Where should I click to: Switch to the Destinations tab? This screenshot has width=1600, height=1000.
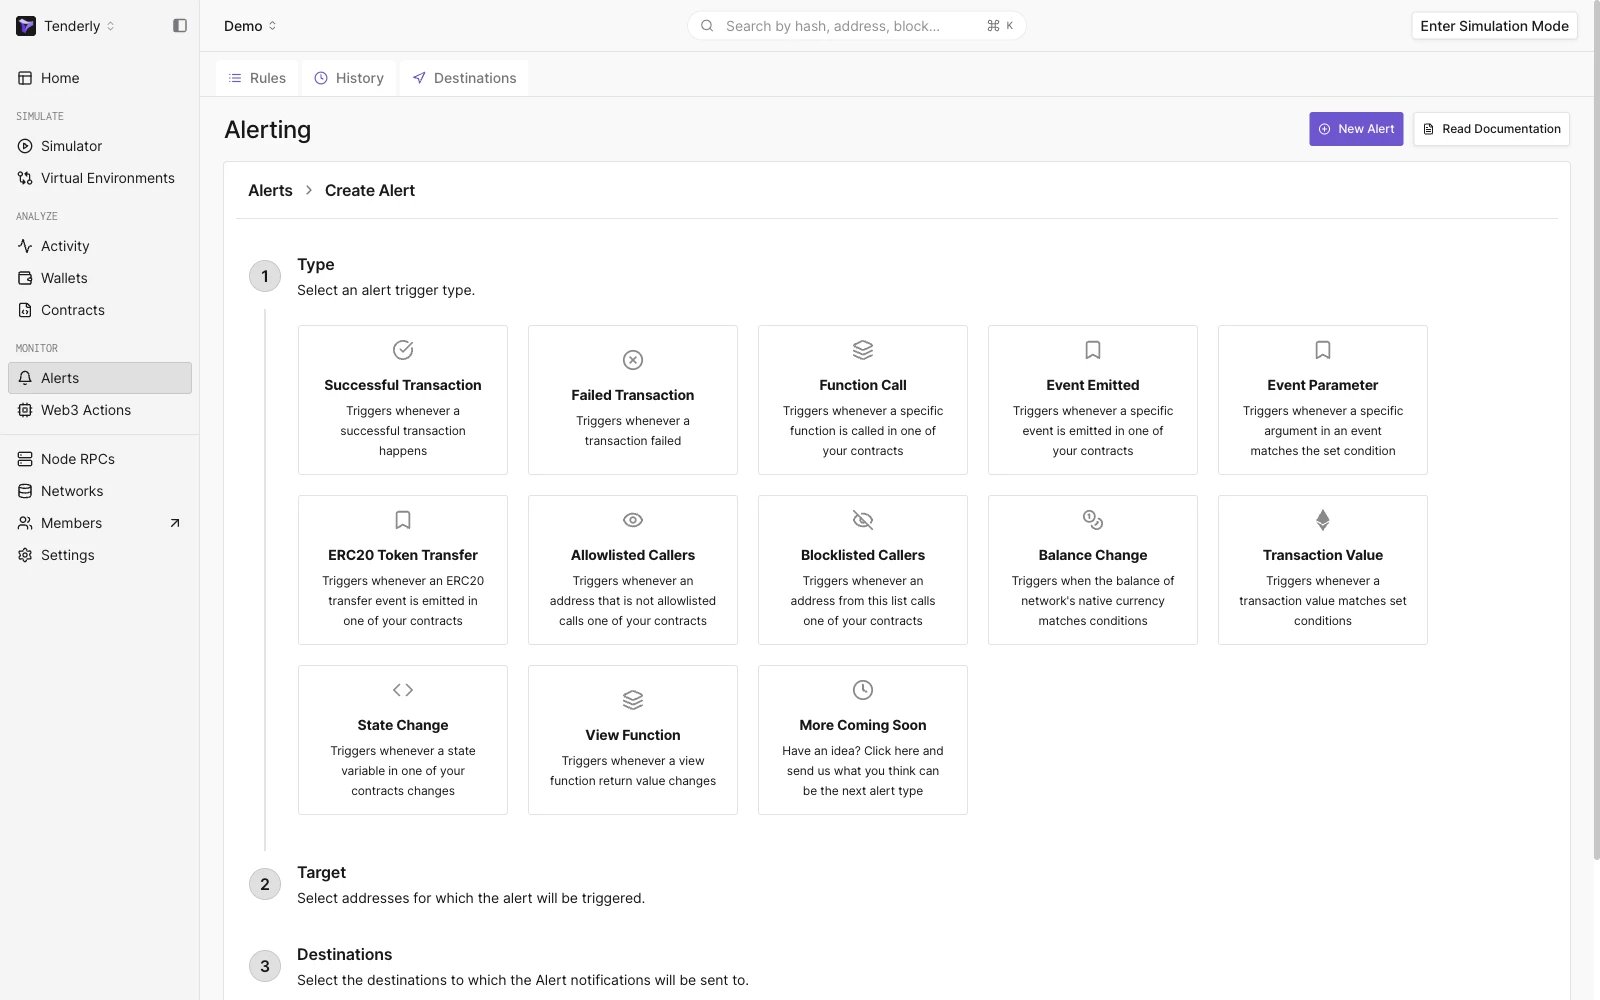464,78
